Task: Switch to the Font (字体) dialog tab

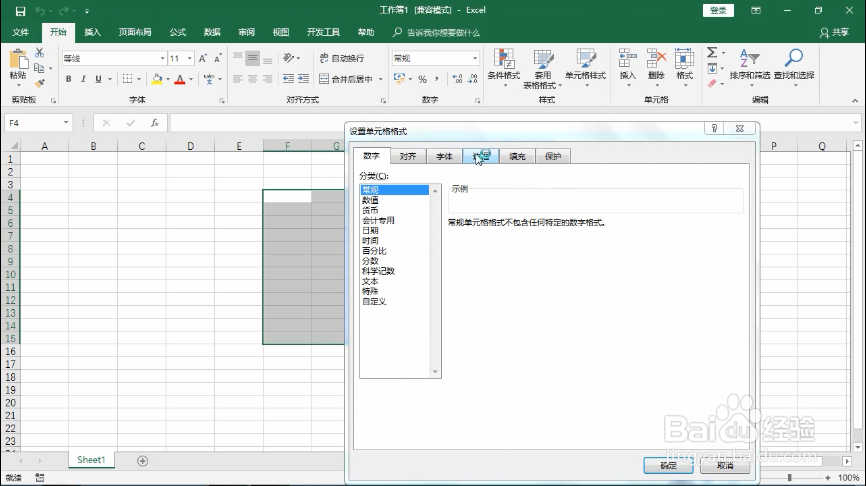Action: point(444,156)
